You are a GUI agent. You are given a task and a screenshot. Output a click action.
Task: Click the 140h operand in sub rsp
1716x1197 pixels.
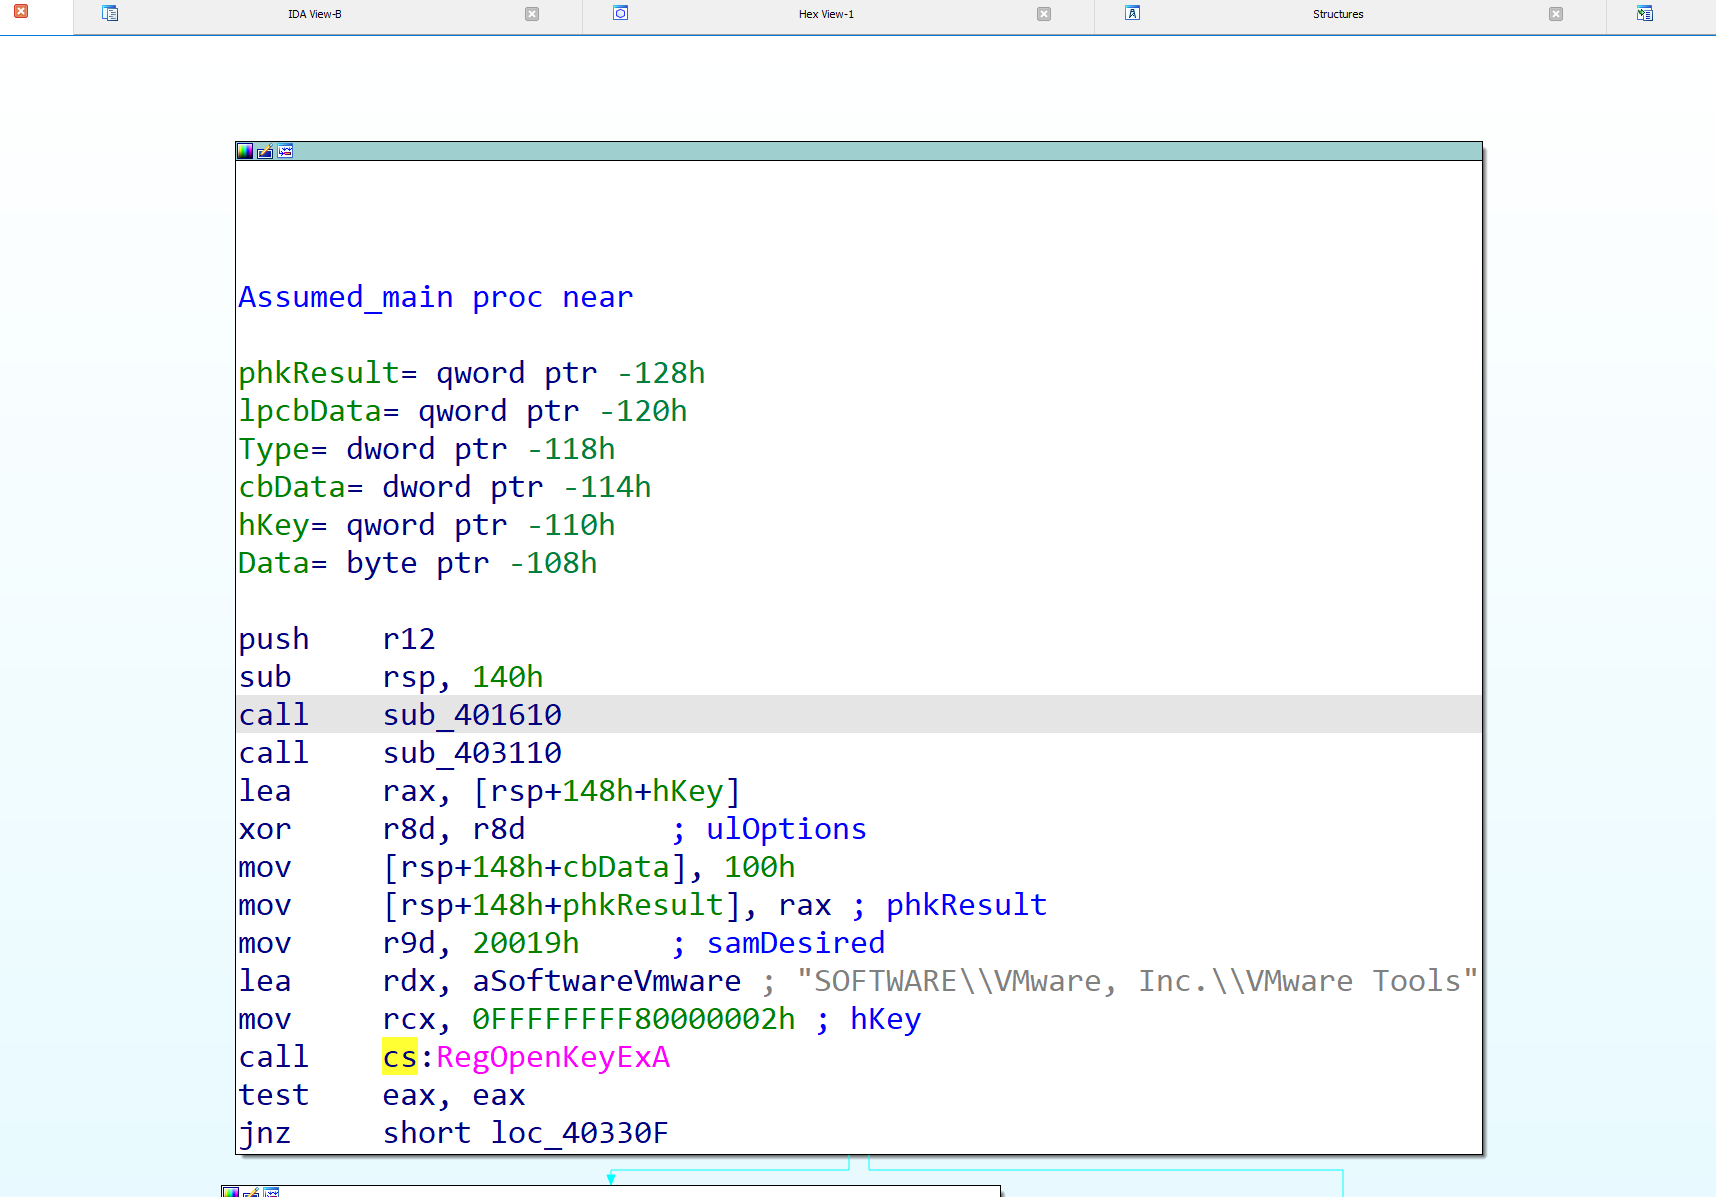508,677
